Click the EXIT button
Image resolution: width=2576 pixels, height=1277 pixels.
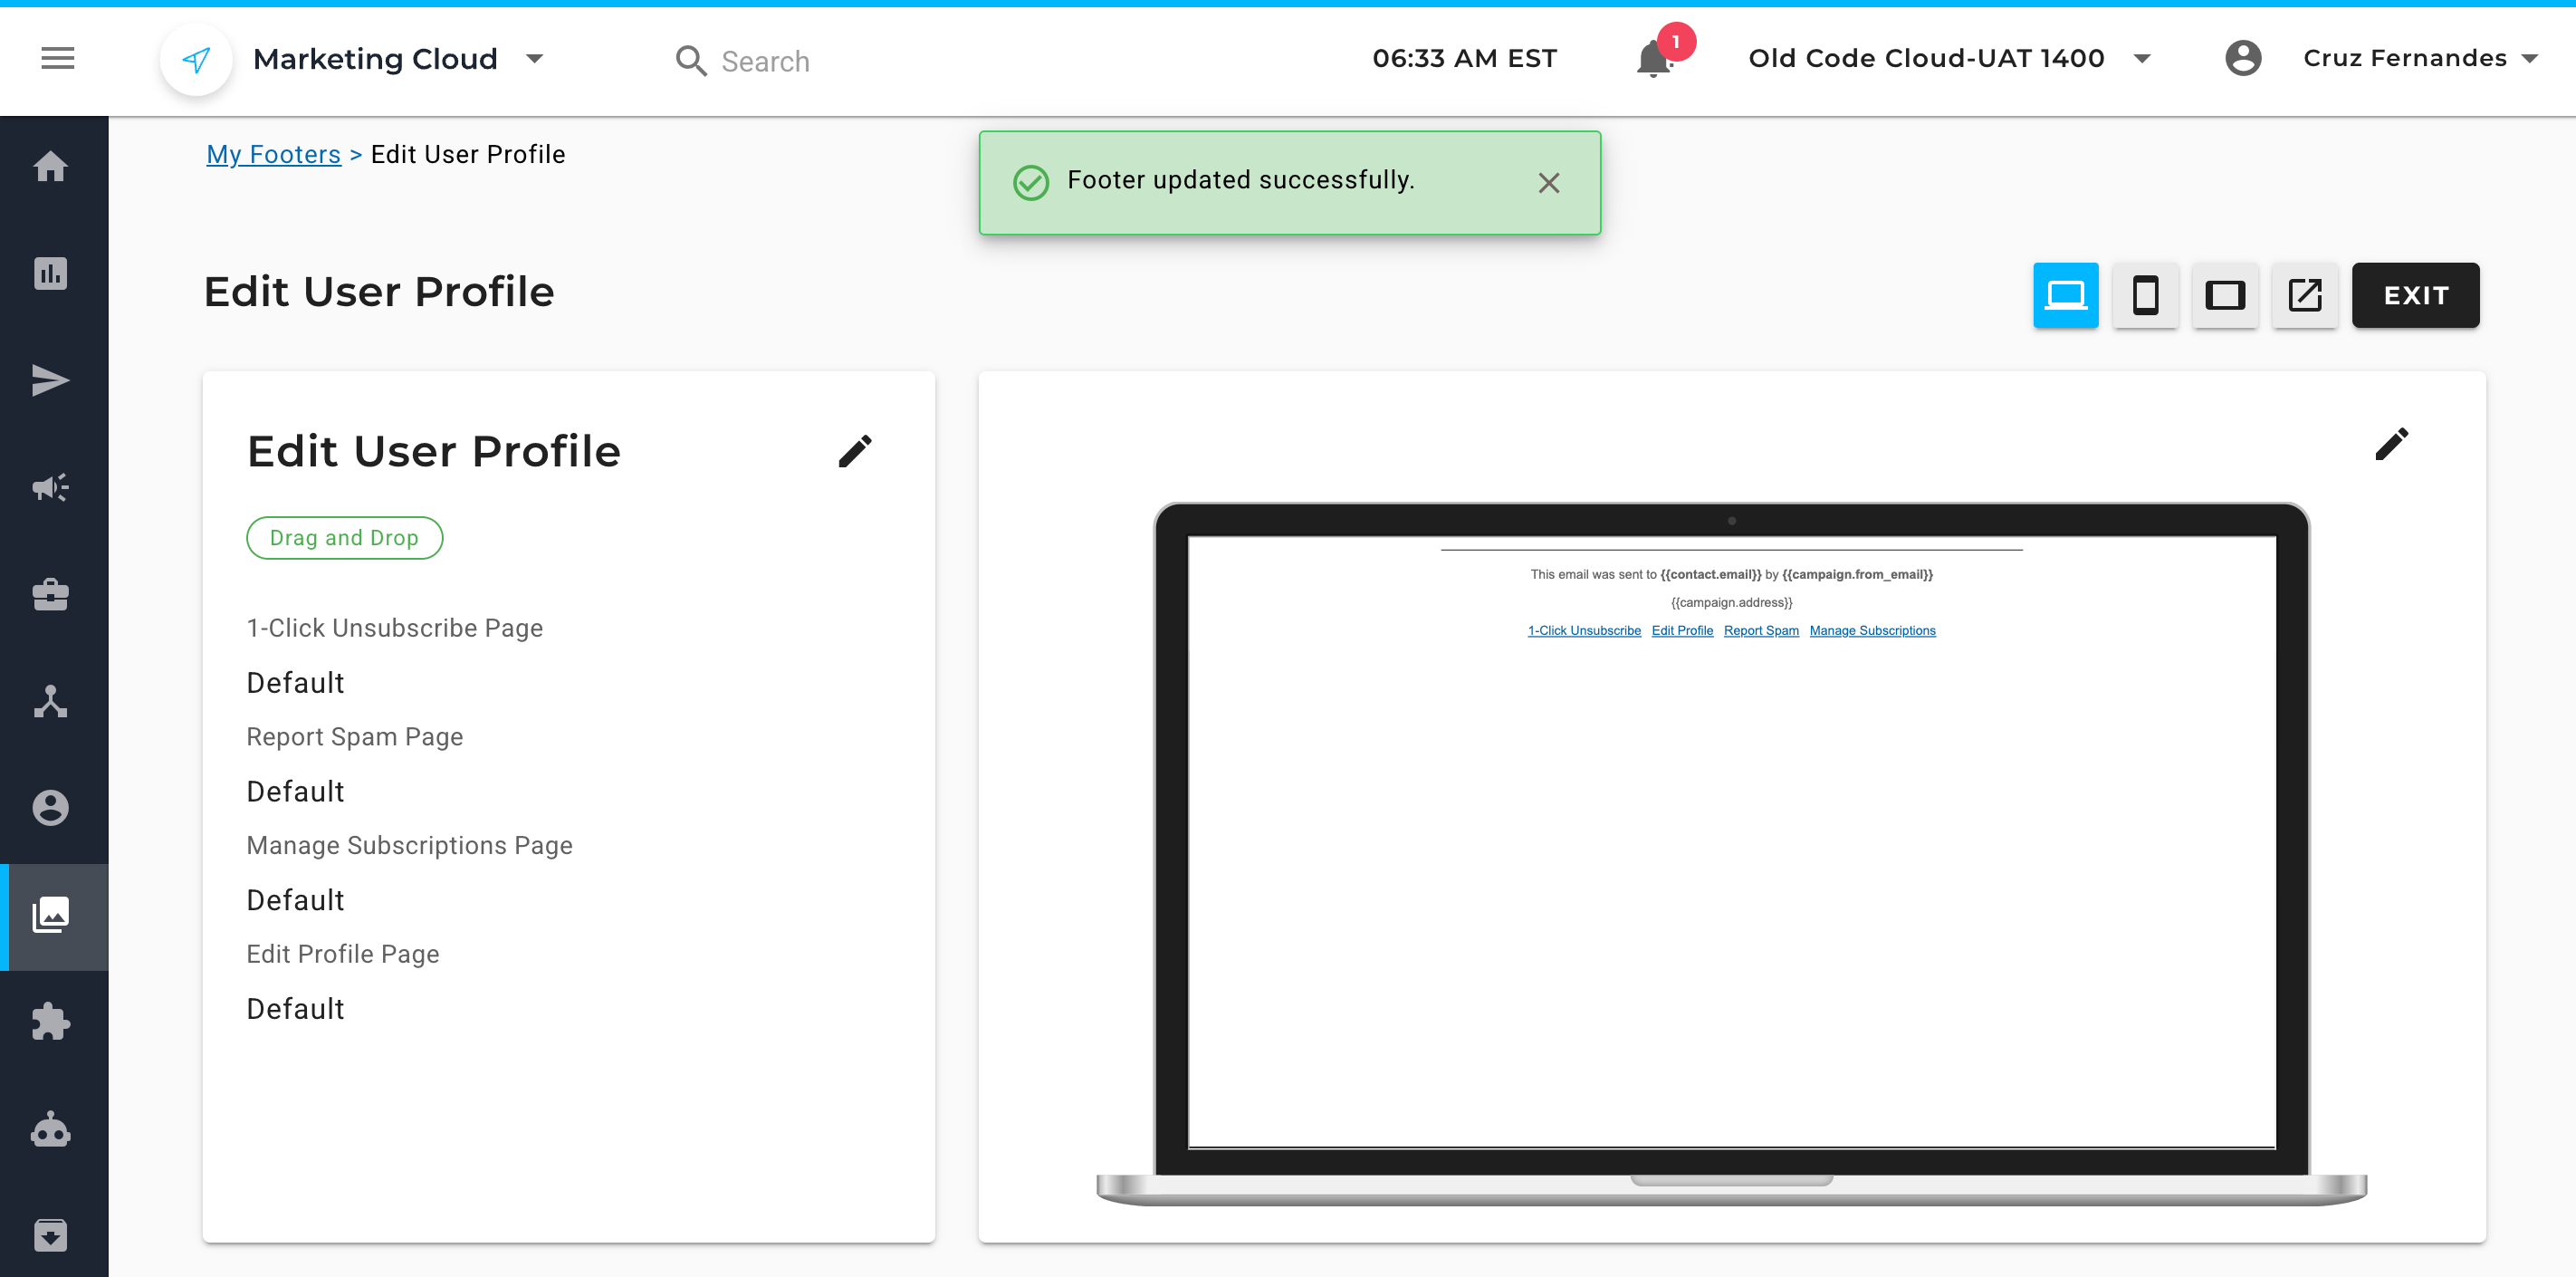(2415, 295)
